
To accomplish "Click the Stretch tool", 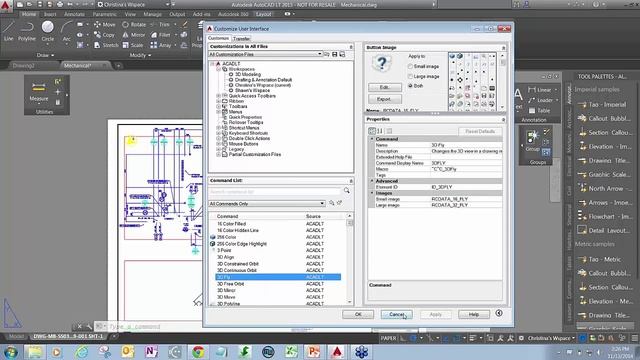I will pos(106,45).
